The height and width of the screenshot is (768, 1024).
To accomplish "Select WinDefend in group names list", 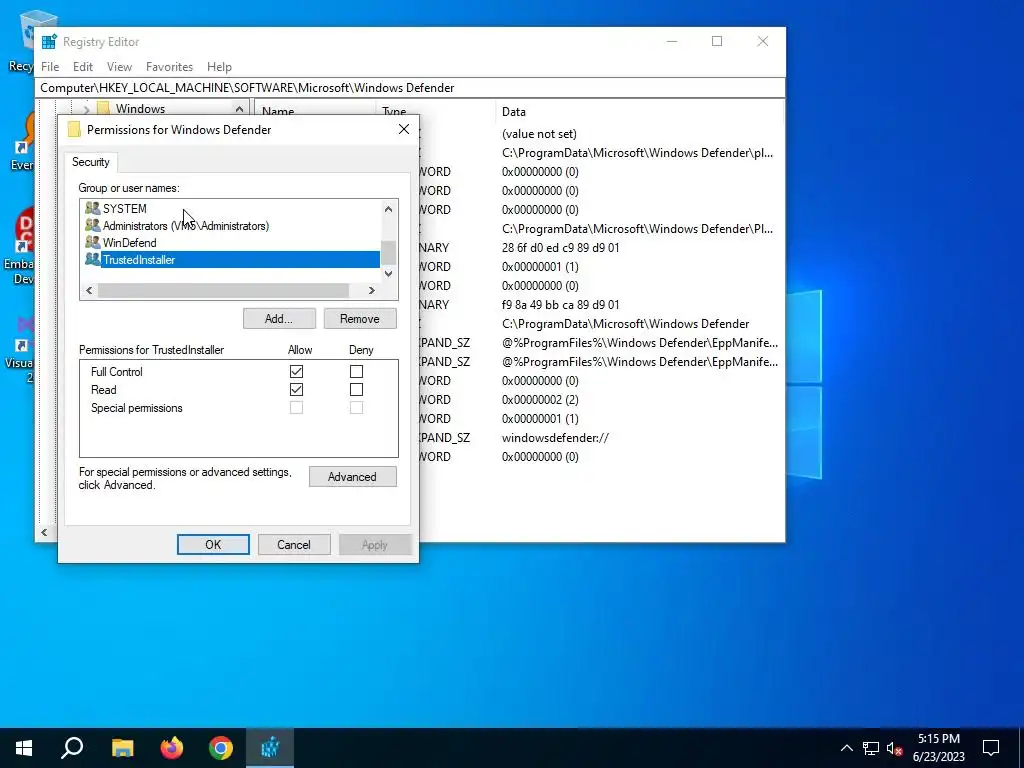I will (x=129, y=242).
